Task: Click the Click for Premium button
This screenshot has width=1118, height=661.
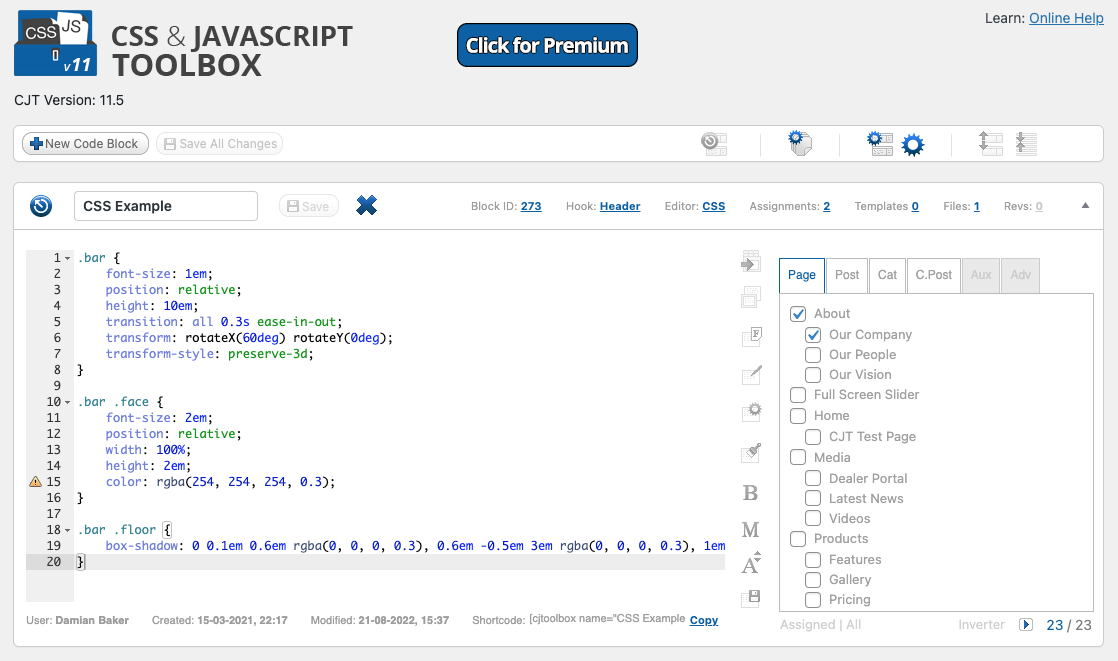Action: [547, 45]
